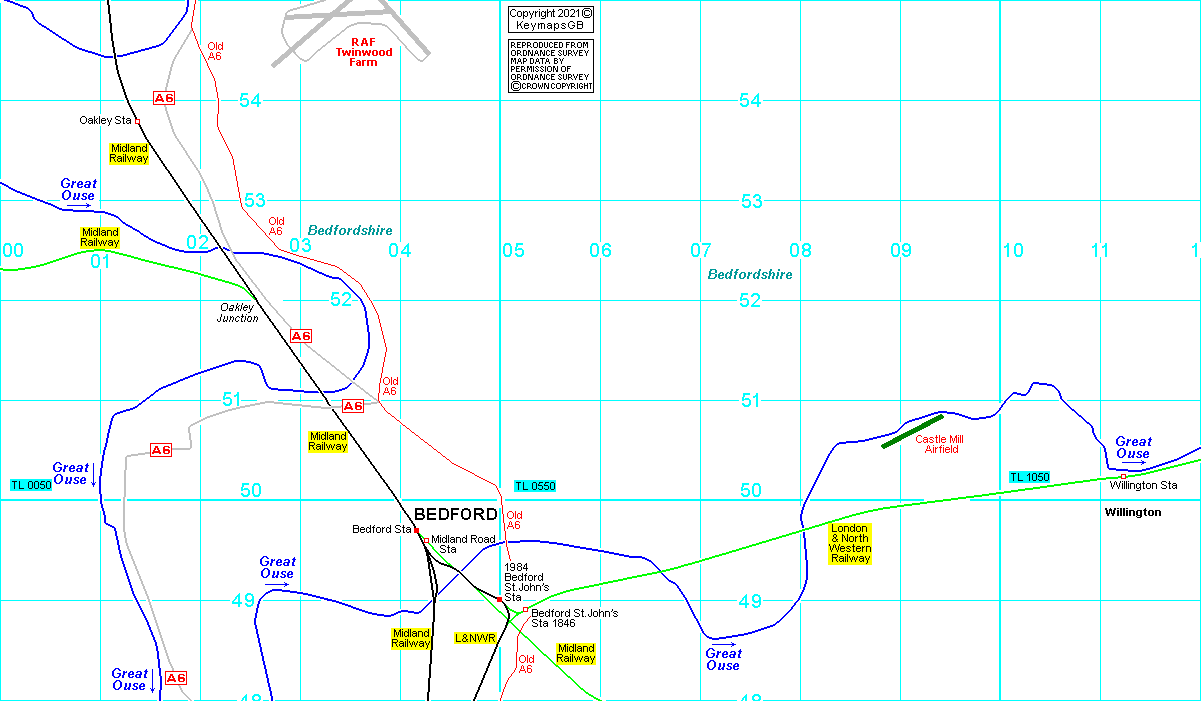Select the Willington Sta station marker
Screen dimensions: 1201x701
1123,477
